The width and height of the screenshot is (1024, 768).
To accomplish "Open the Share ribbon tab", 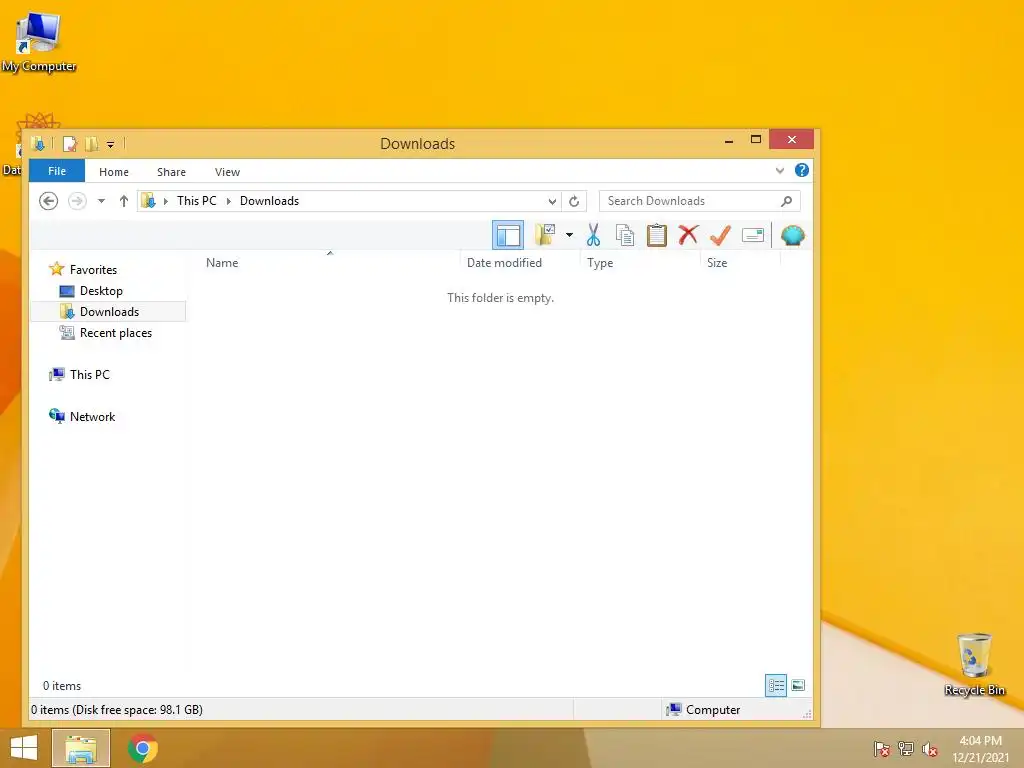I will (x=171, y=172).
